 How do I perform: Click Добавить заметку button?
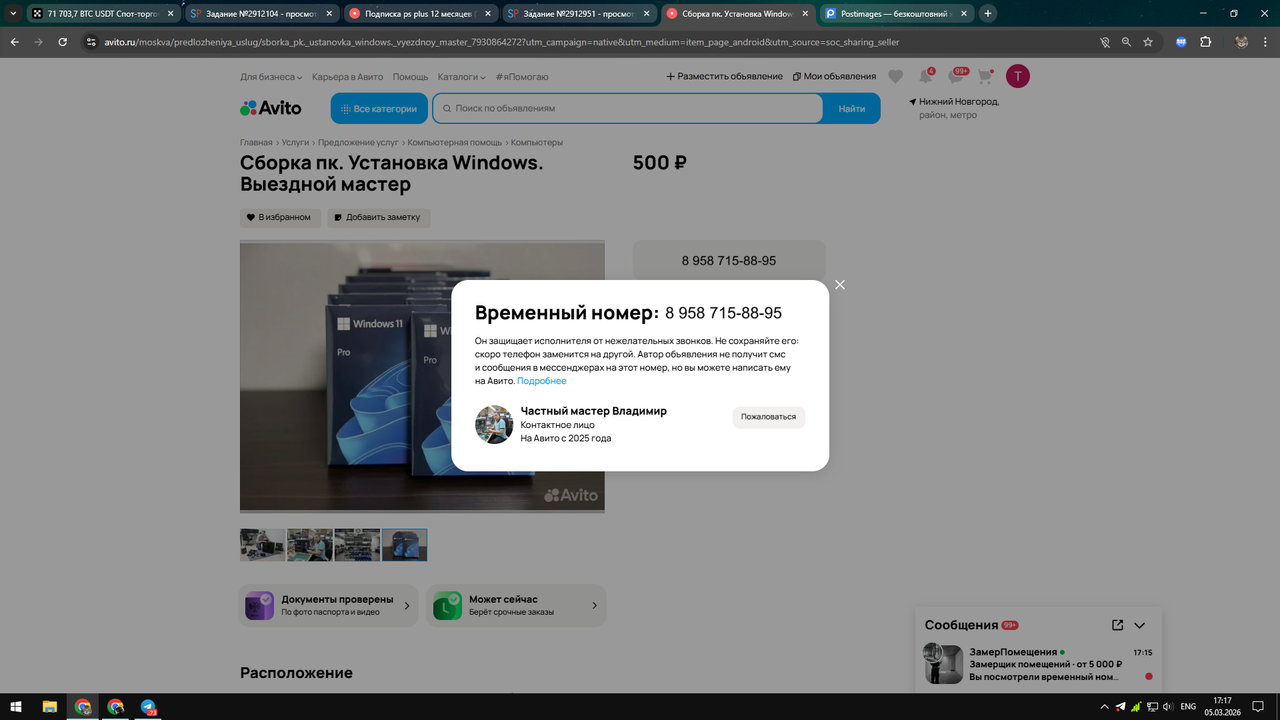point(378,218)
